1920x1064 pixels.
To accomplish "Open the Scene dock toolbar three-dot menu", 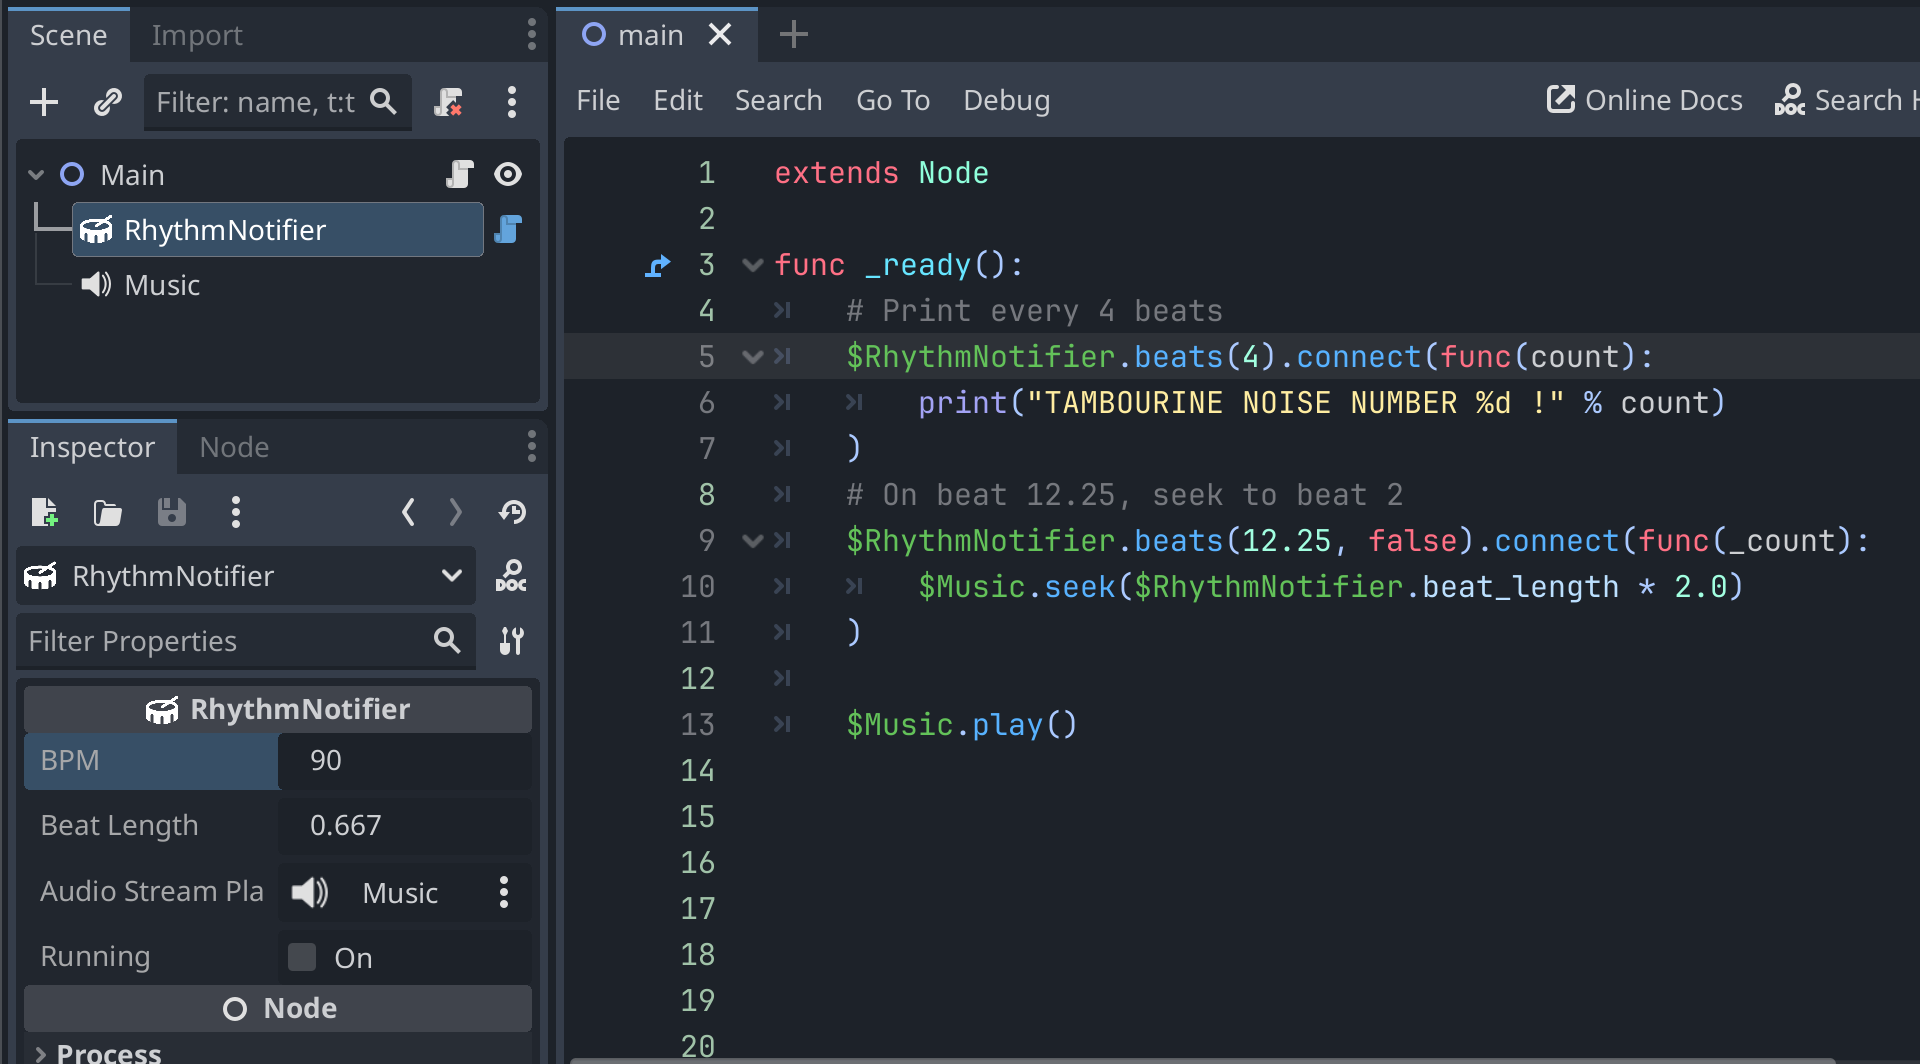I will [512, 102].
